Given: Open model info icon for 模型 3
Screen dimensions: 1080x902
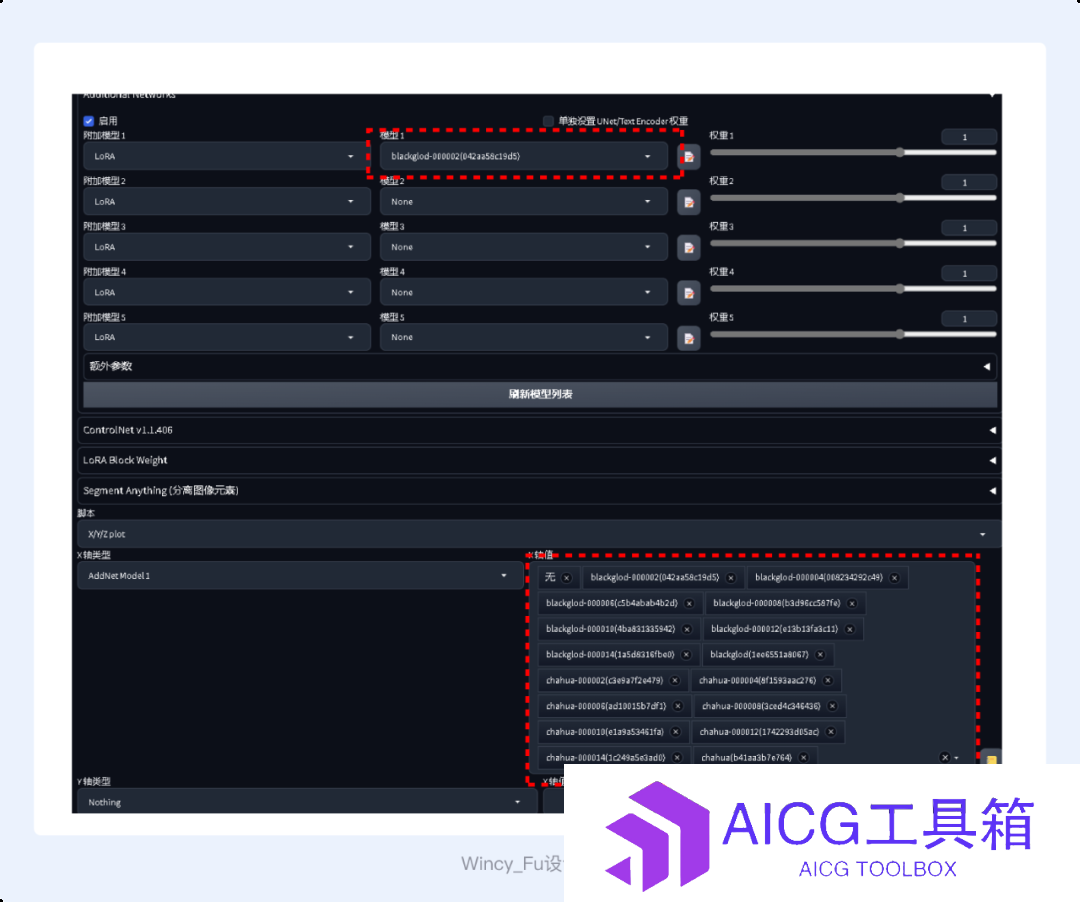Looking at the screenshot, I should (x=689, y=248).
